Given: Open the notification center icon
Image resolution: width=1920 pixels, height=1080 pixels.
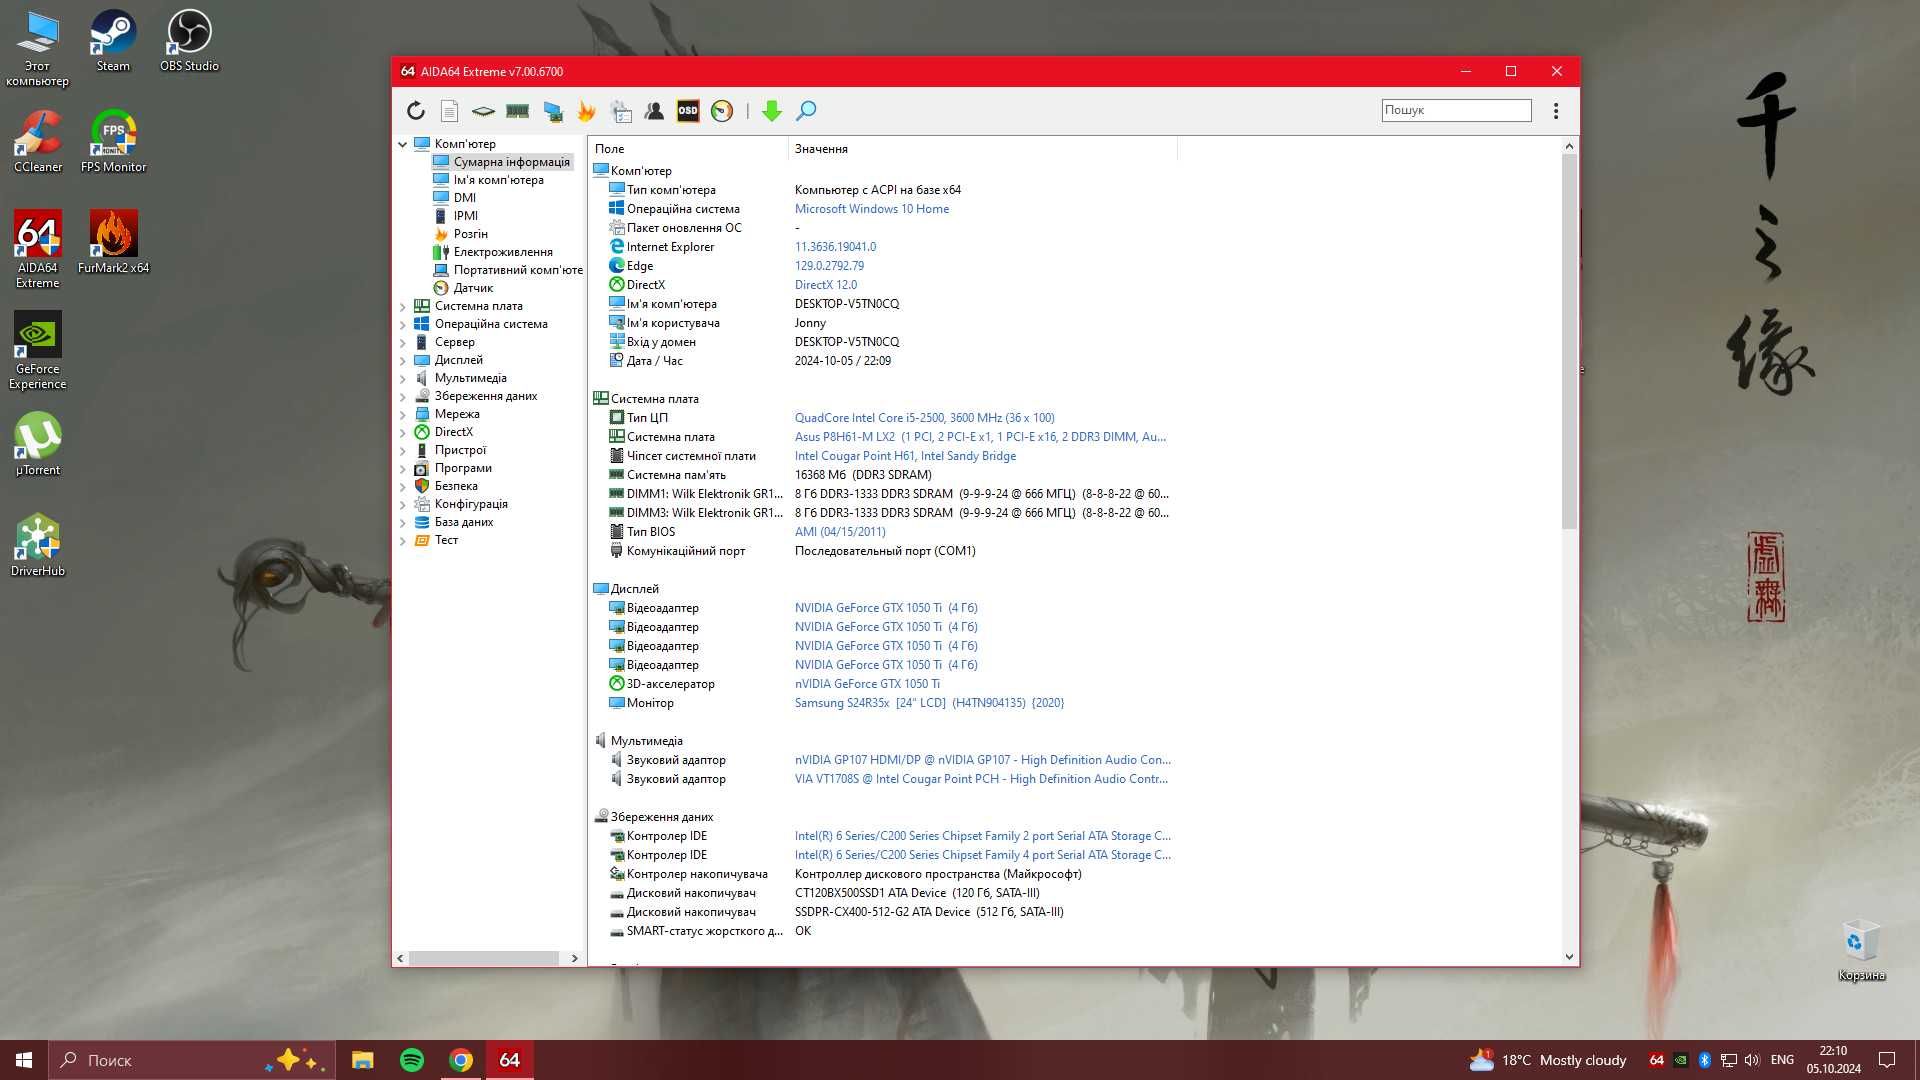Looking at the screenshot, I should click(x=1887, y=1060).
